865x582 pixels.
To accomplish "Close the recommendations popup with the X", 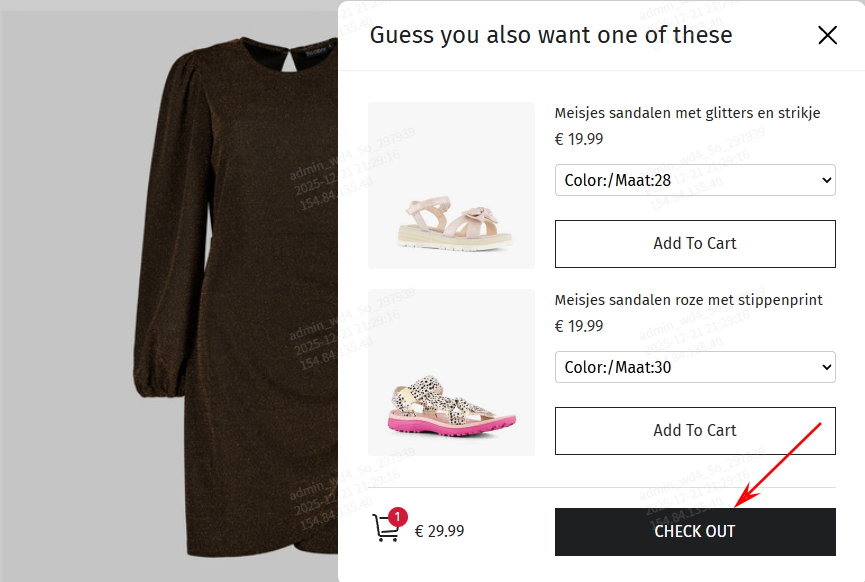I will (827, 36).
